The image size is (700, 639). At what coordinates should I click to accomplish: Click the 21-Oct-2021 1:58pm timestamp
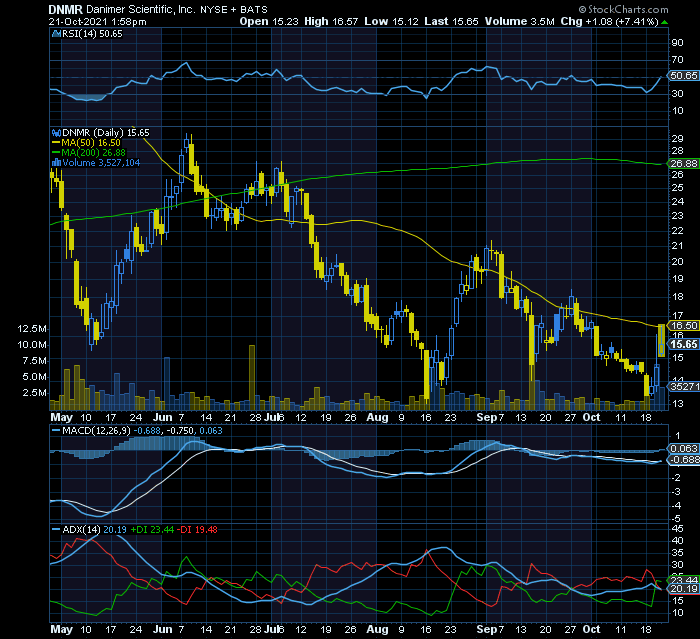[x=97, y=21]
